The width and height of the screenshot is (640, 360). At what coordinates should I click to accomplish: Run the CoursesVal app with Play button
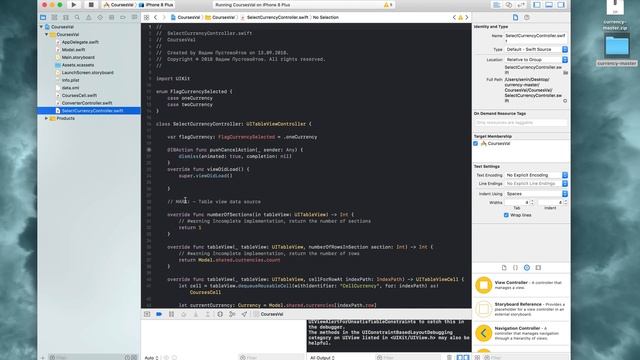pos(74,5)
